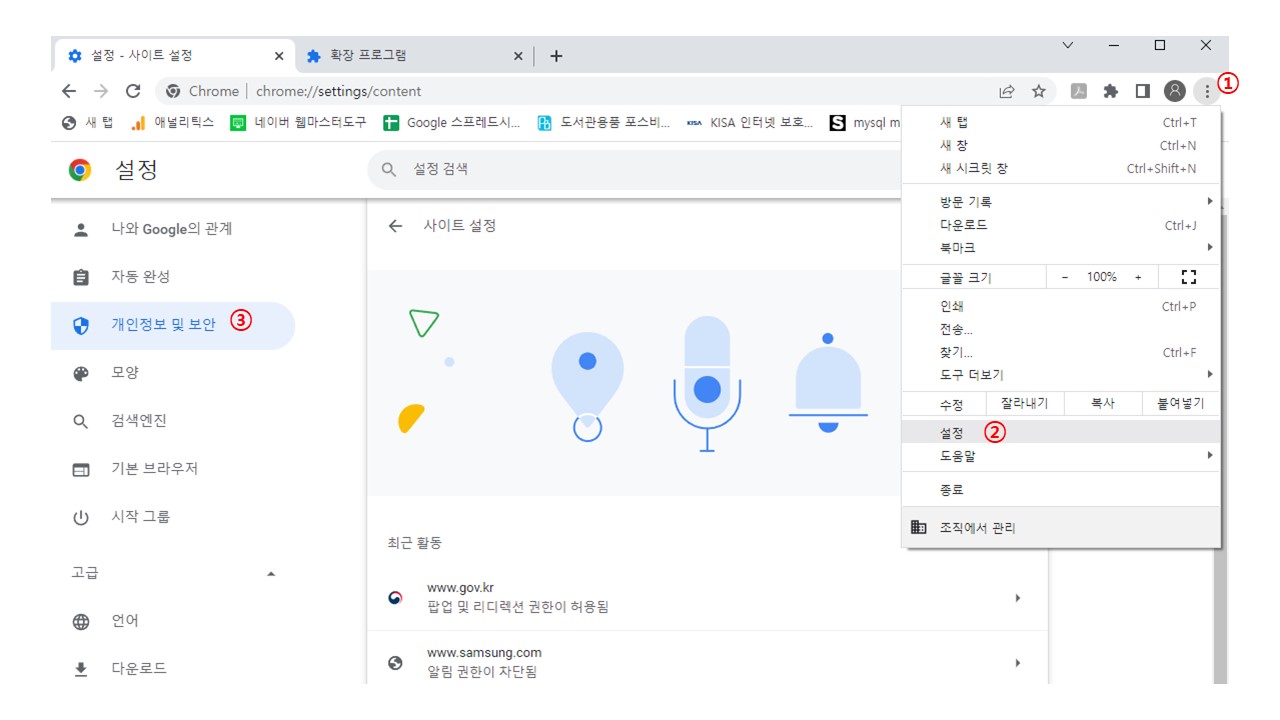Open a new tab with the plus button

[556, 56]
